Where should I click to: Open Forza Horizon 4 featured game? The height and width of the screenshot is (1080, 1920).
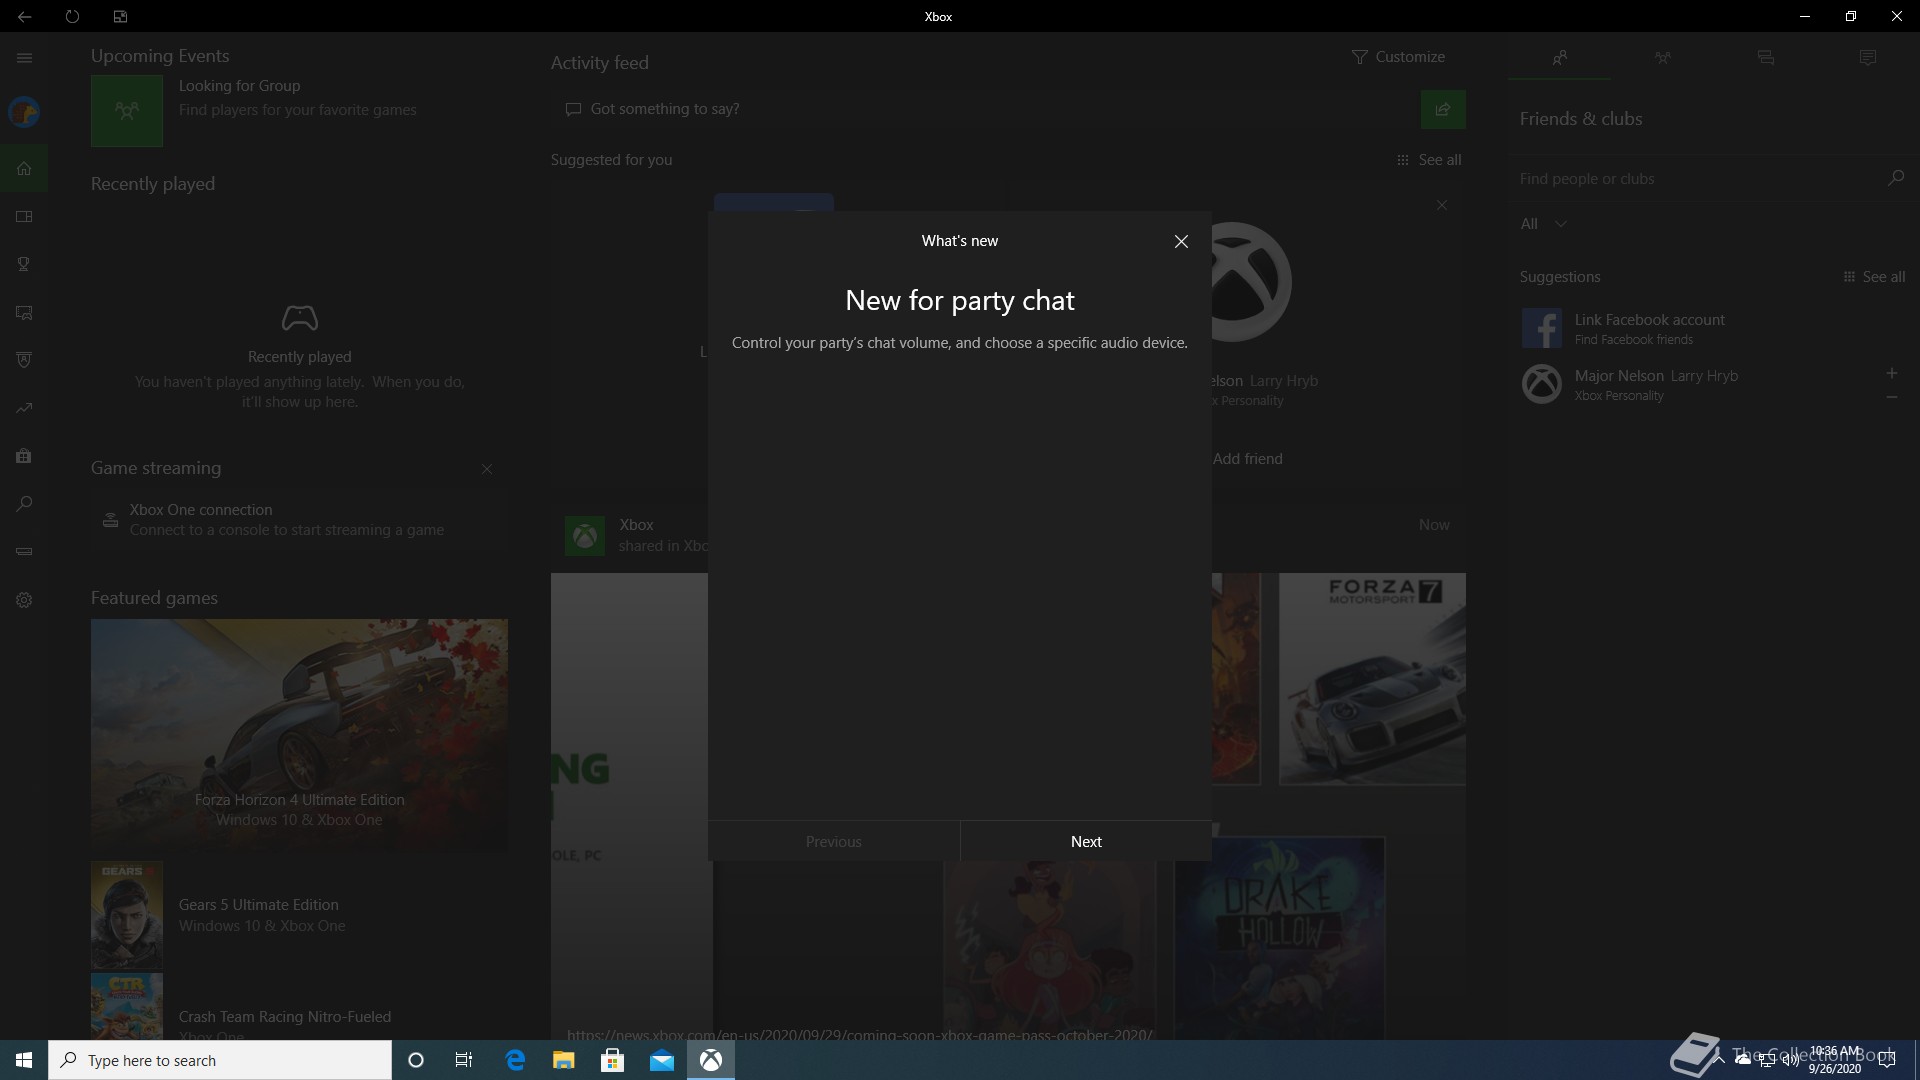[299, 735]
